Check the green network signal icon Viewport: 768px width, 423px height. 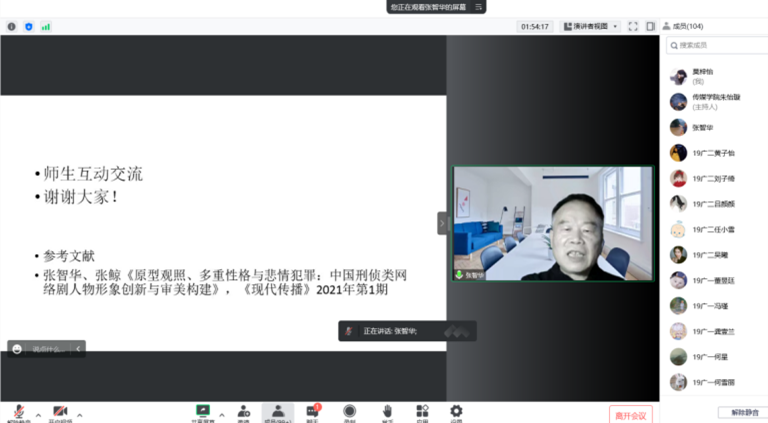[45, 27]
